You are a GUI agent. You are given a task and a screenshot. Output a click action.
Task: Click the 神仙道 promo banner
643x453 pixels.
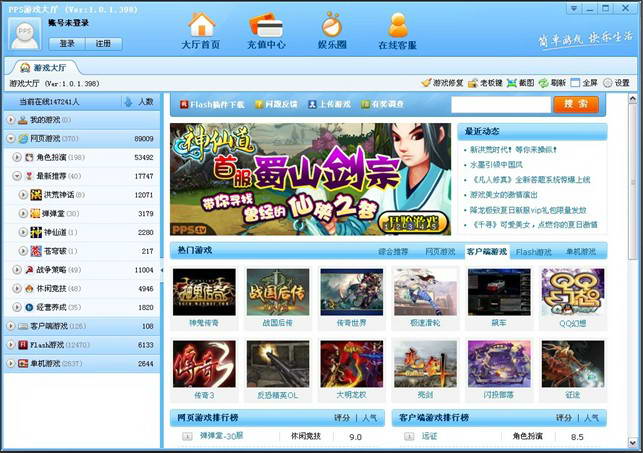310,179
